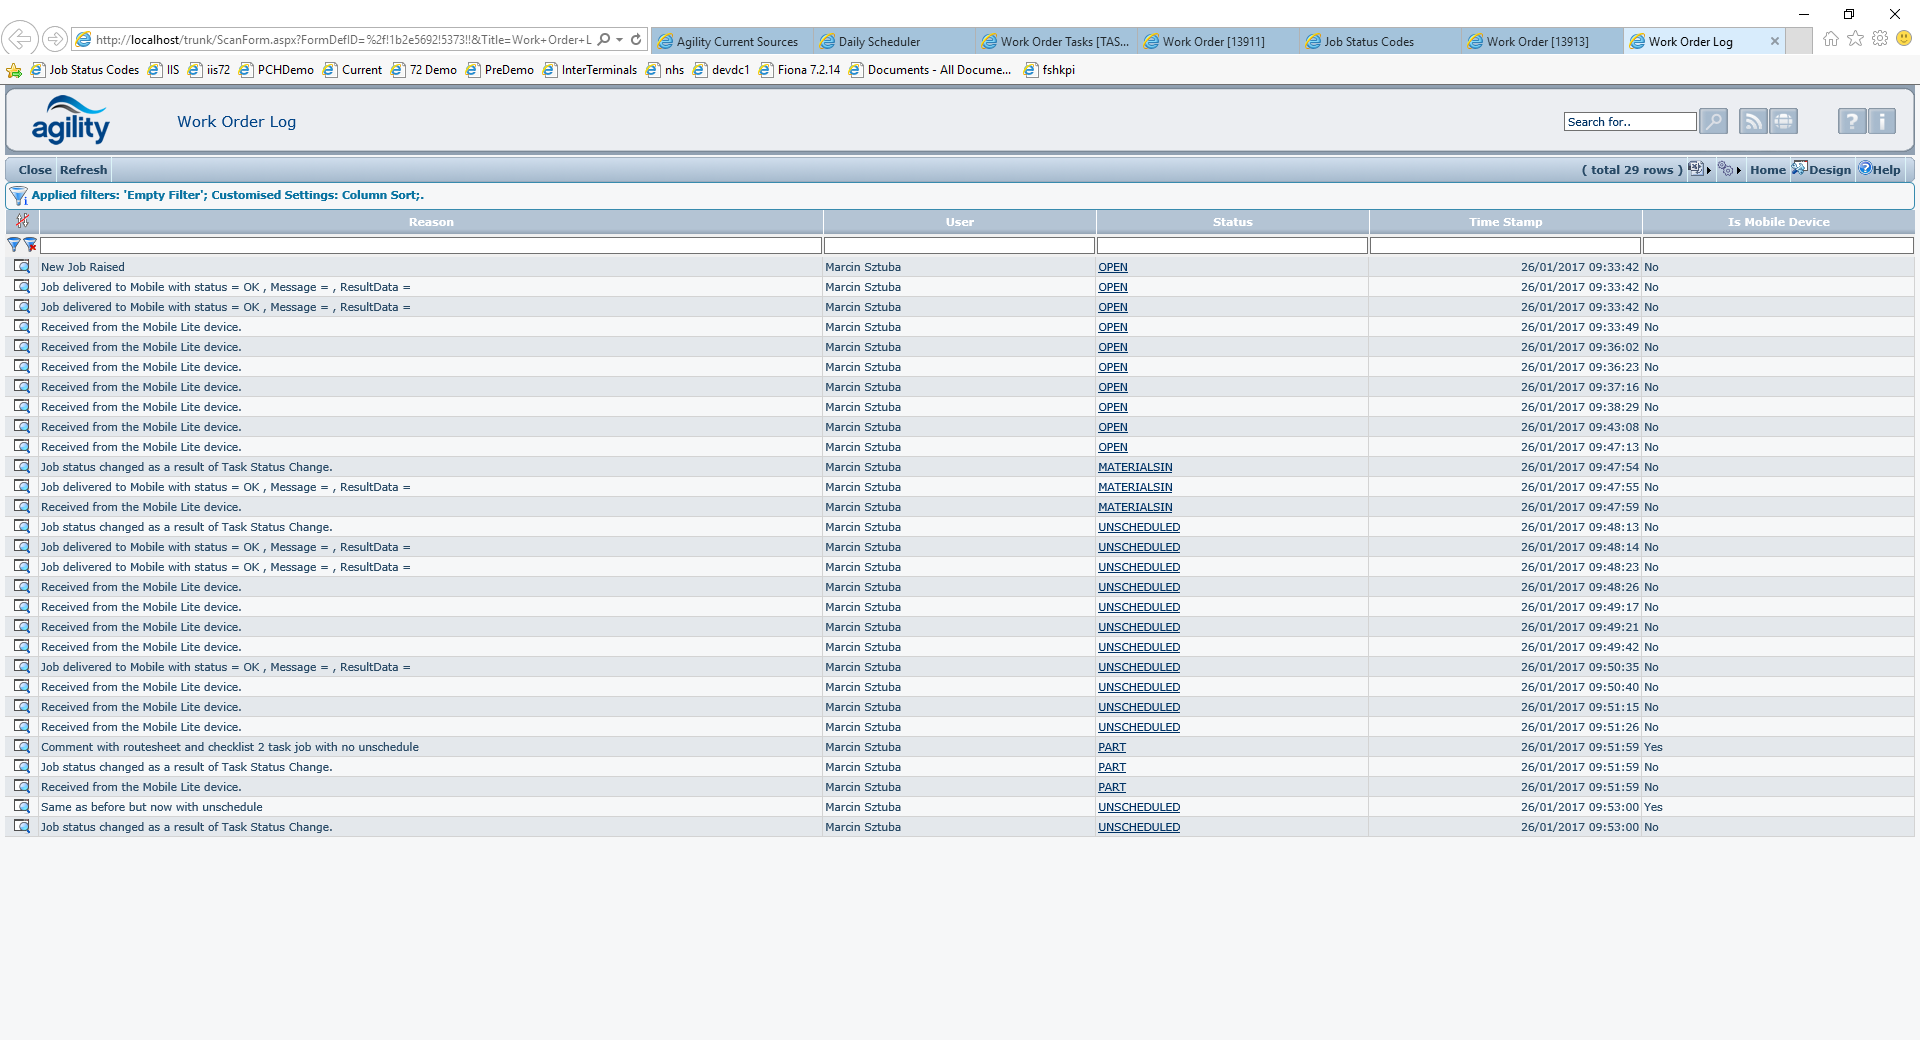Click the clear column sort icon
This screenshot has height=1040, width=1920.
pos(22,221)
